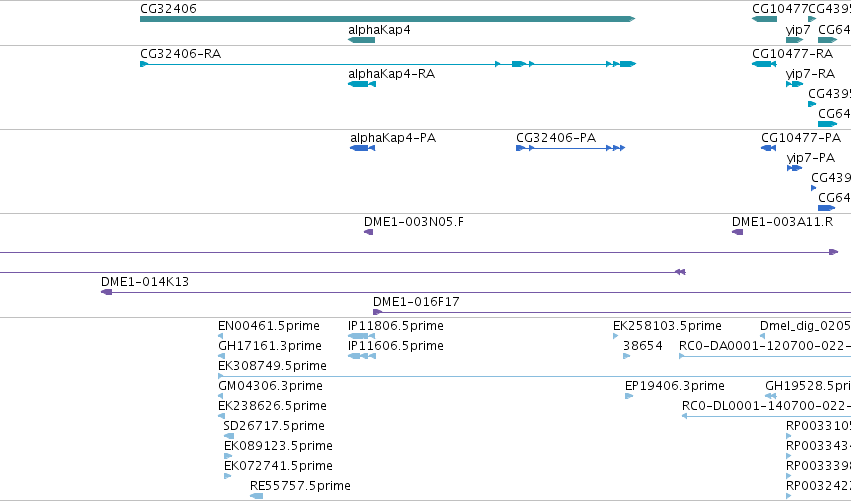
Task: Select the alphaKap4-PA protein label
Action: [x=393, y=138]
